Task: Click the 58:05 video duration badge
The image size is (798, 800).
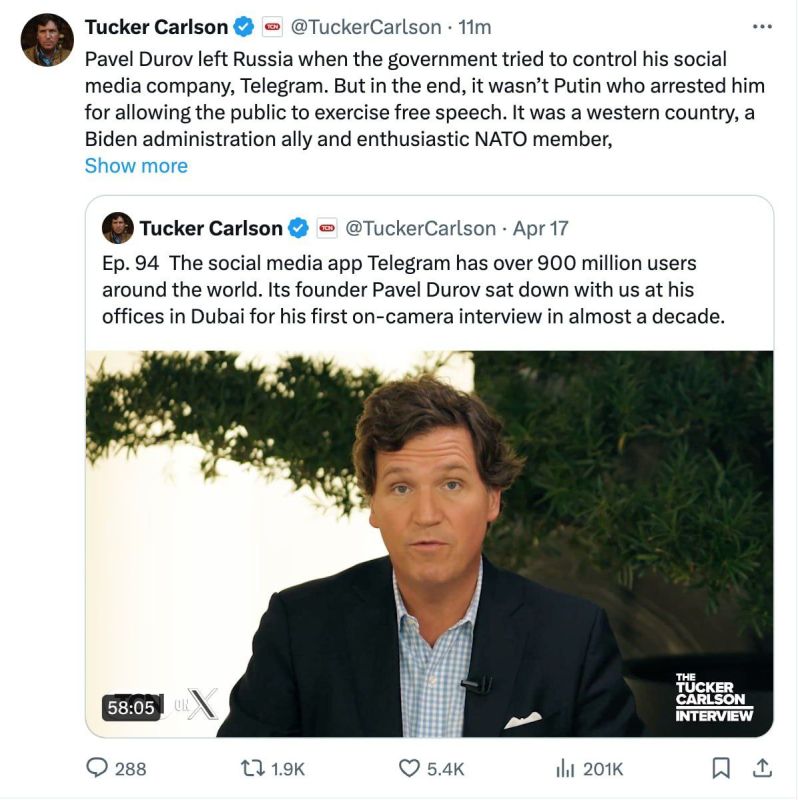Action: point(133,705)
